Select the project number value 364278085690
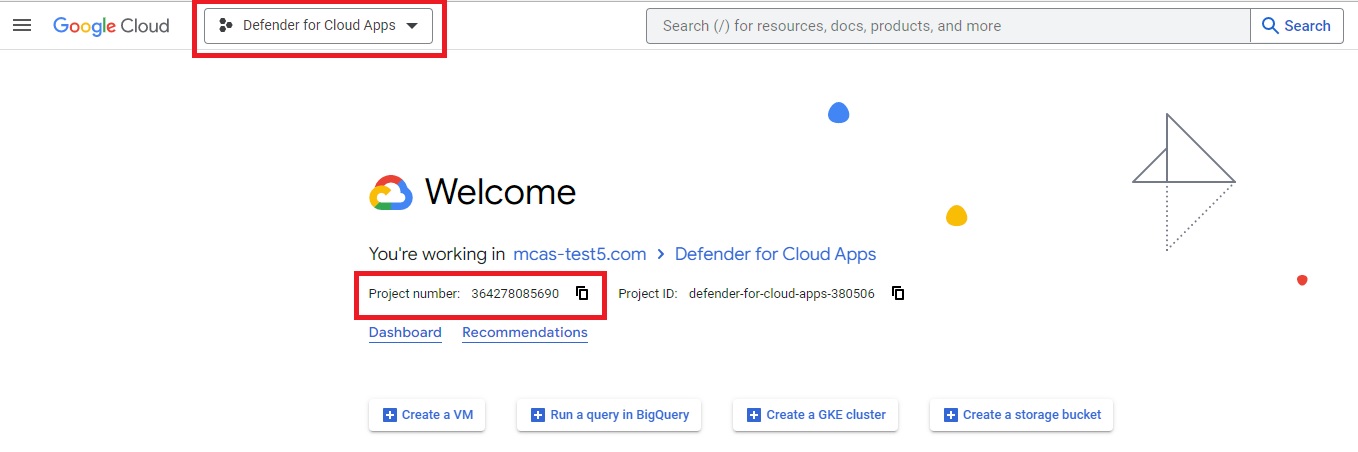The width and height of the screenshot is (1358, 452). tap(515, 294)
